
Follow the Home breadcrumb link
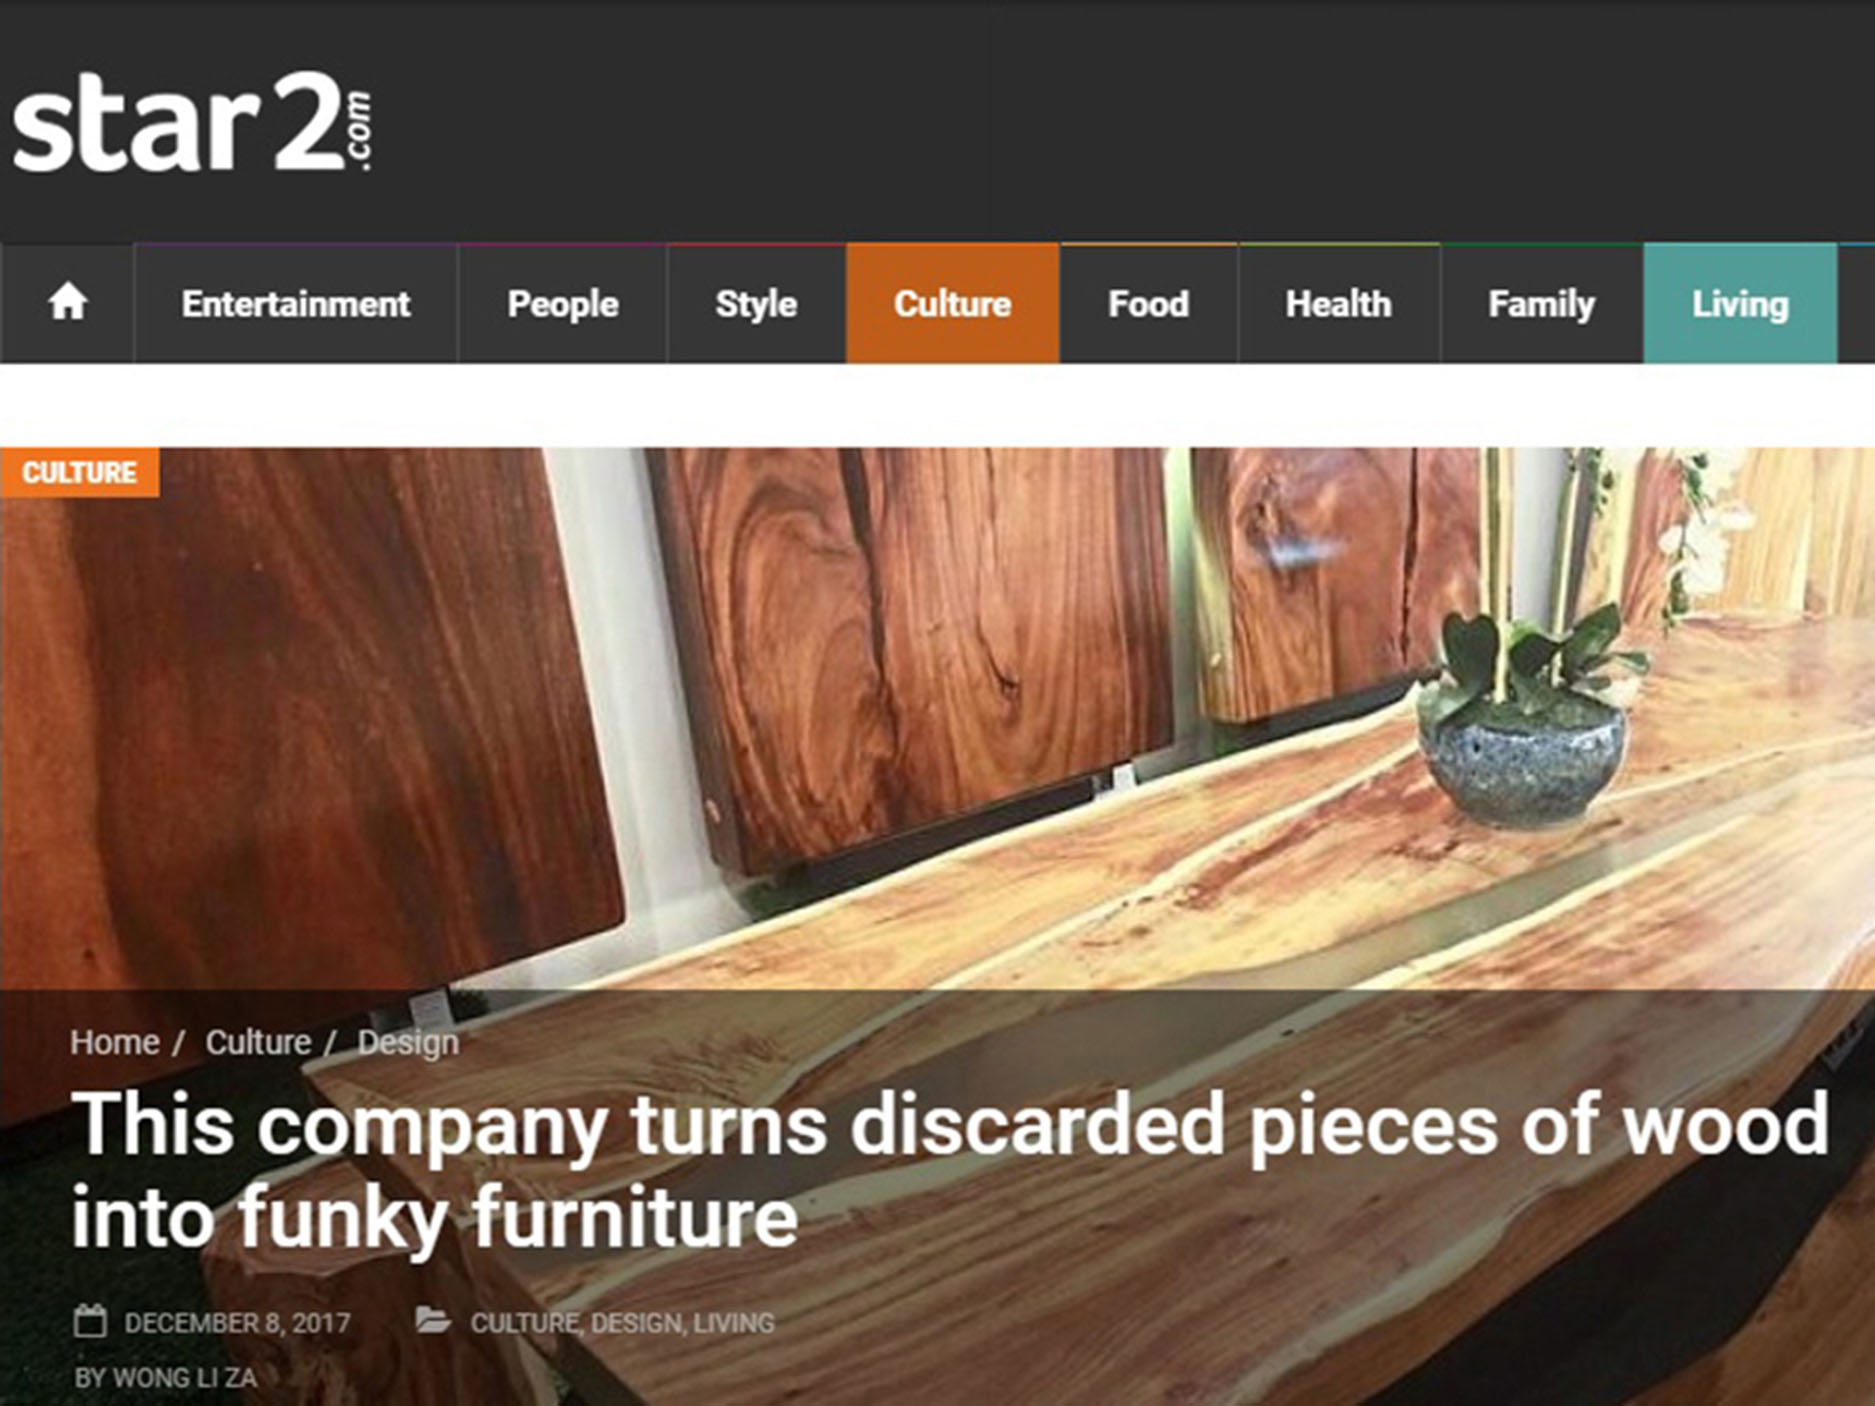coord(114,1042)
